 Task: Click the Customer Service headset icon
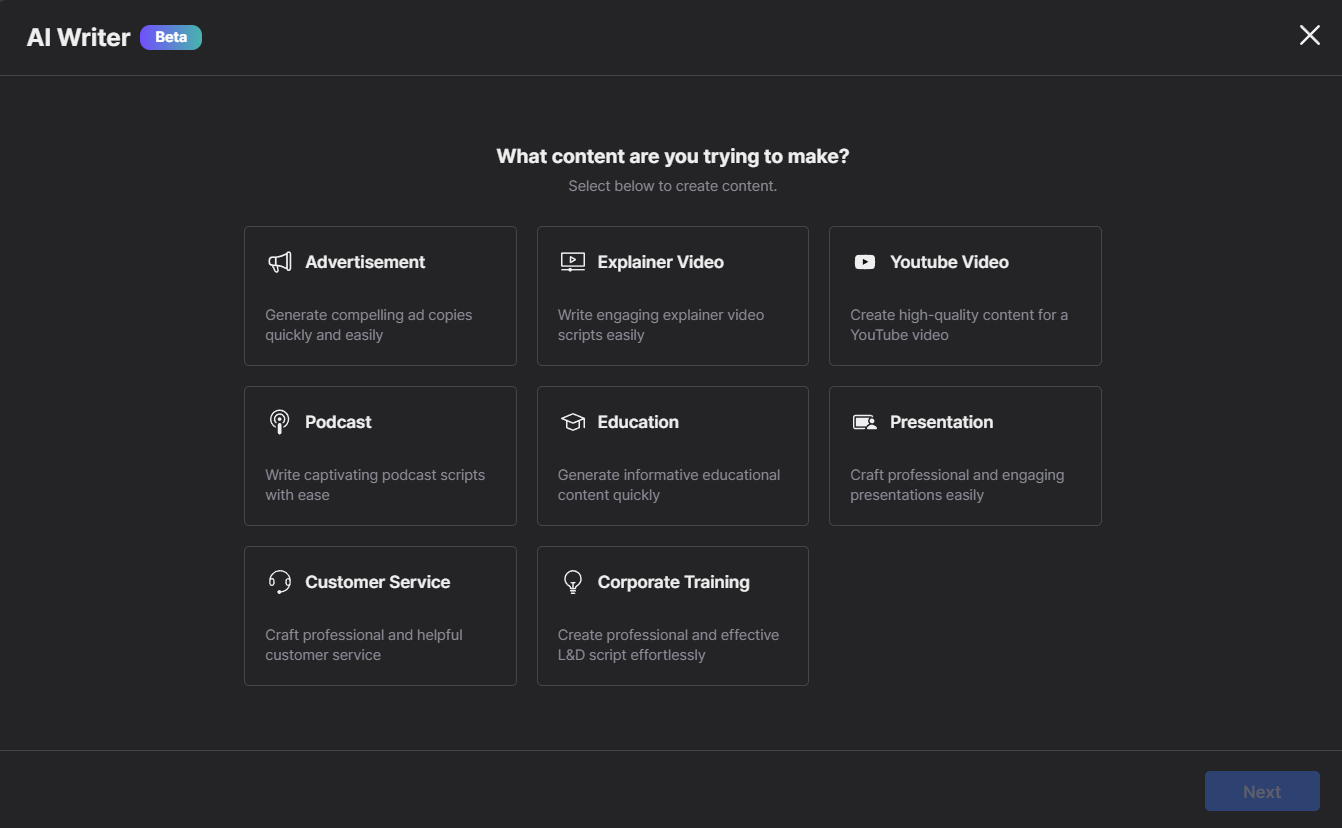coord(280,582)
